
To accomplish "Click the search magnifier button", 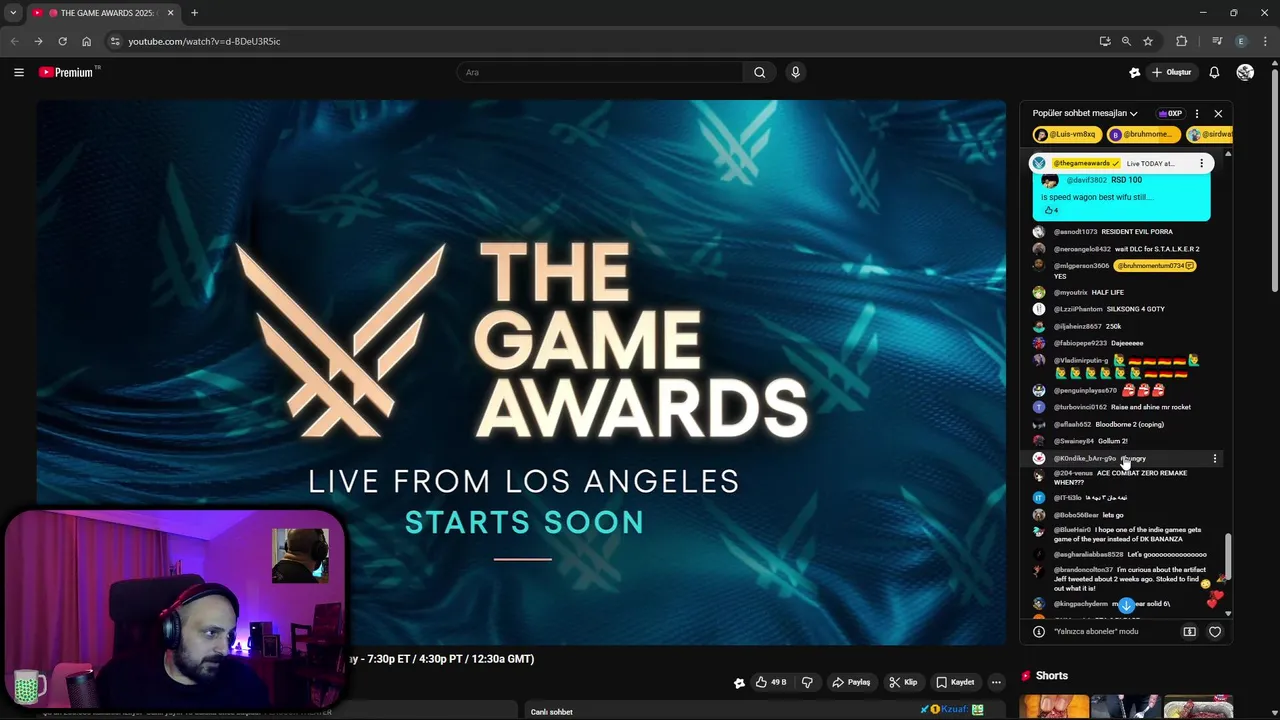I will click(759, 72).
